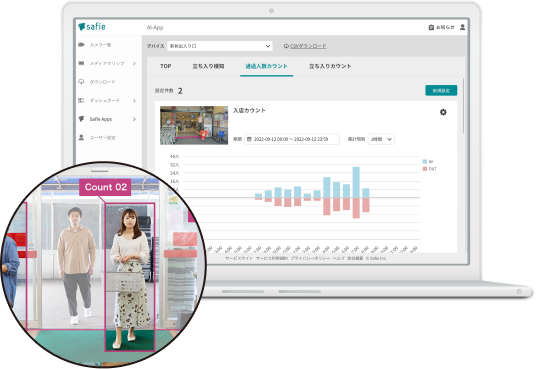Switch to the 立ち入り検知 tab
536x369 pixels.
tap(208, 66)
